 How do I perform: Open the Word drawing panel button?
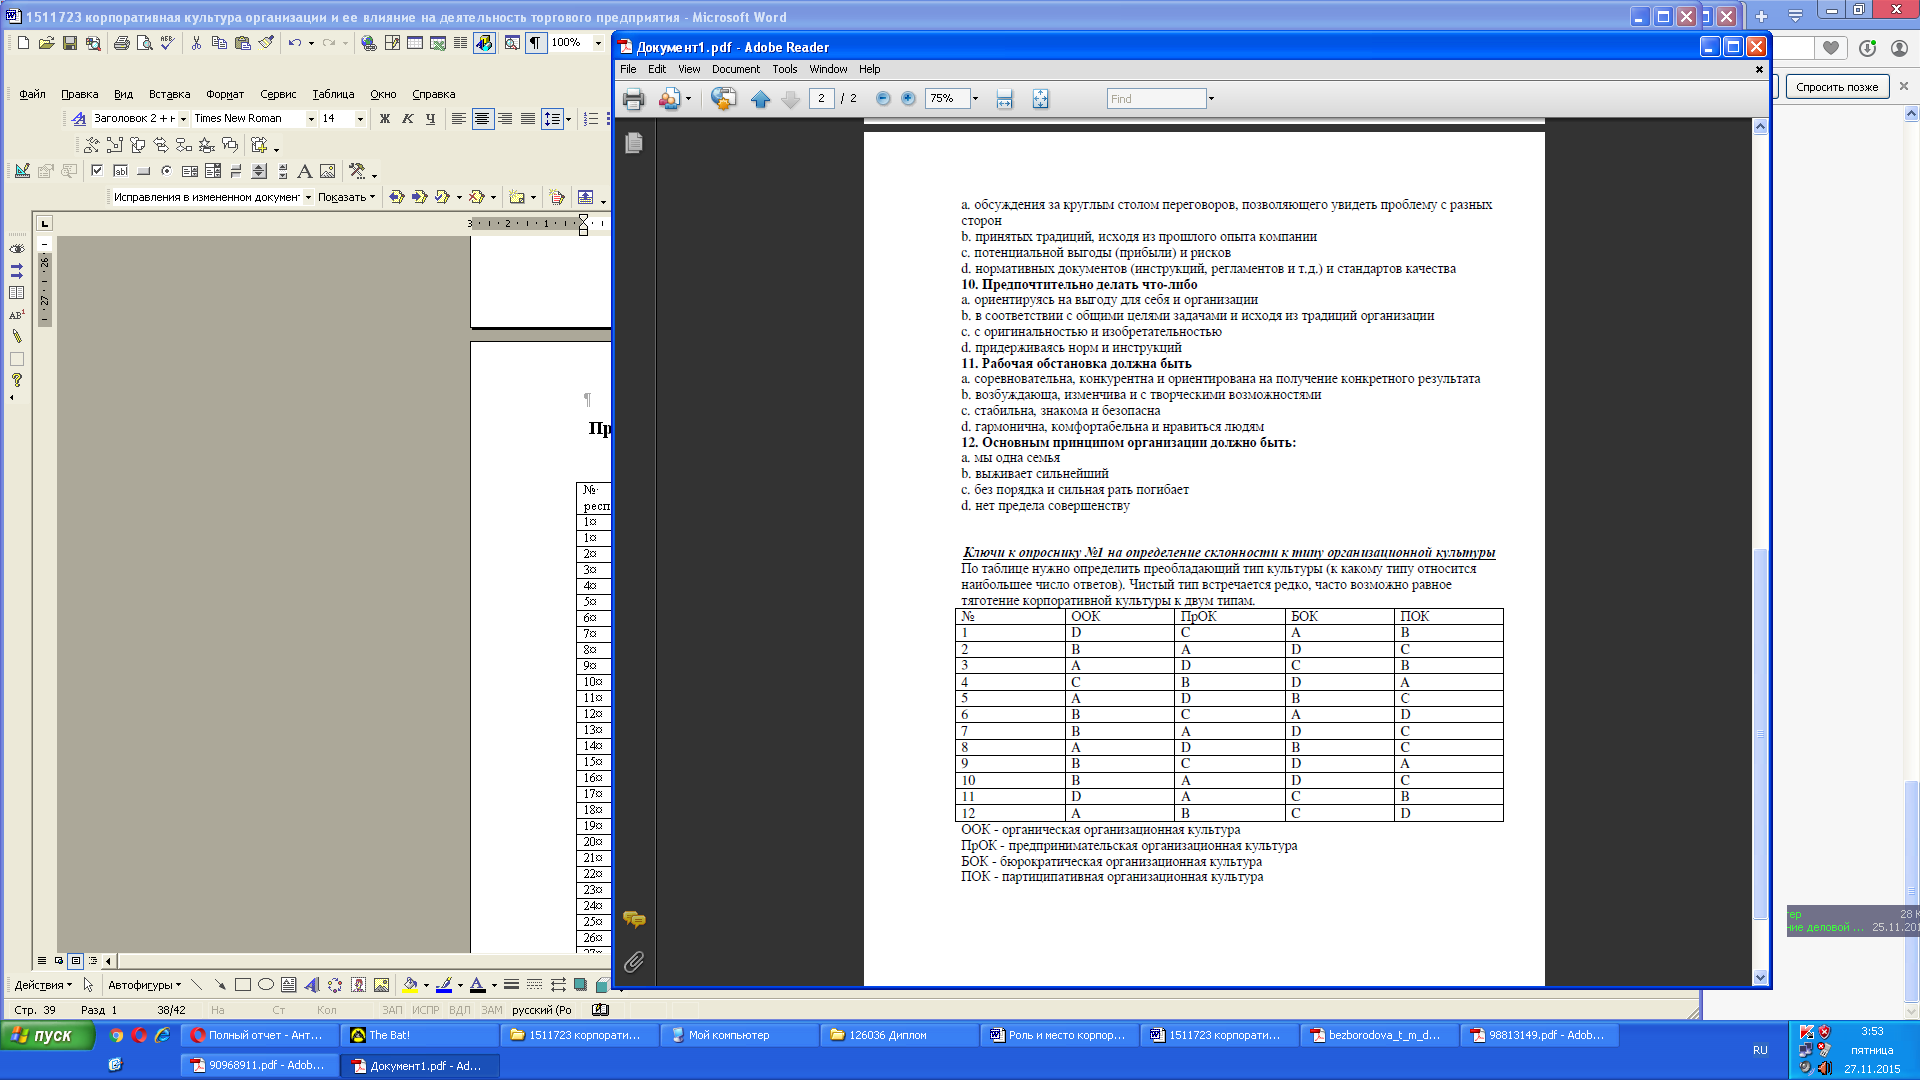click(x=485, y=43)
